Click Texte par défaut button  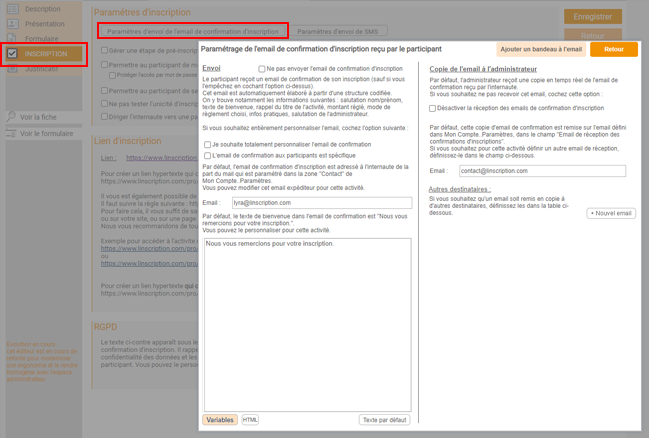385,420
